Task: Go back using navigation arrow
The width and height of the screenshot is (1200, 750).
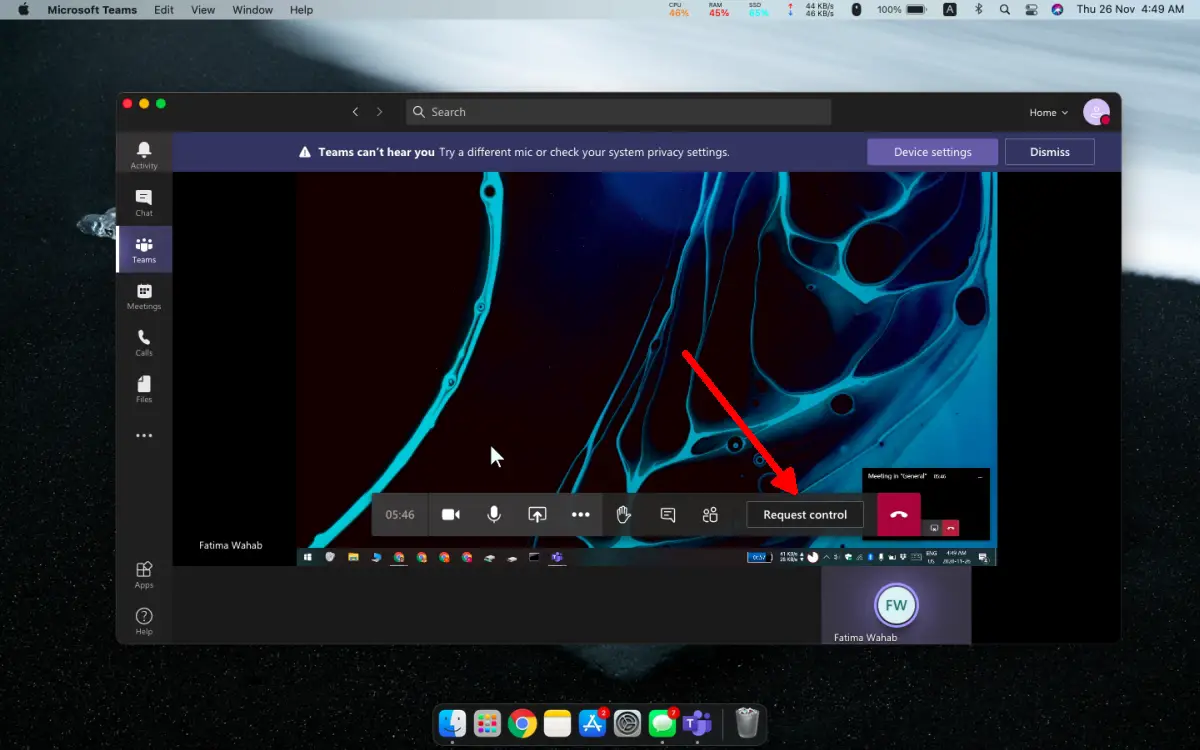Action: tap(355, 112)
